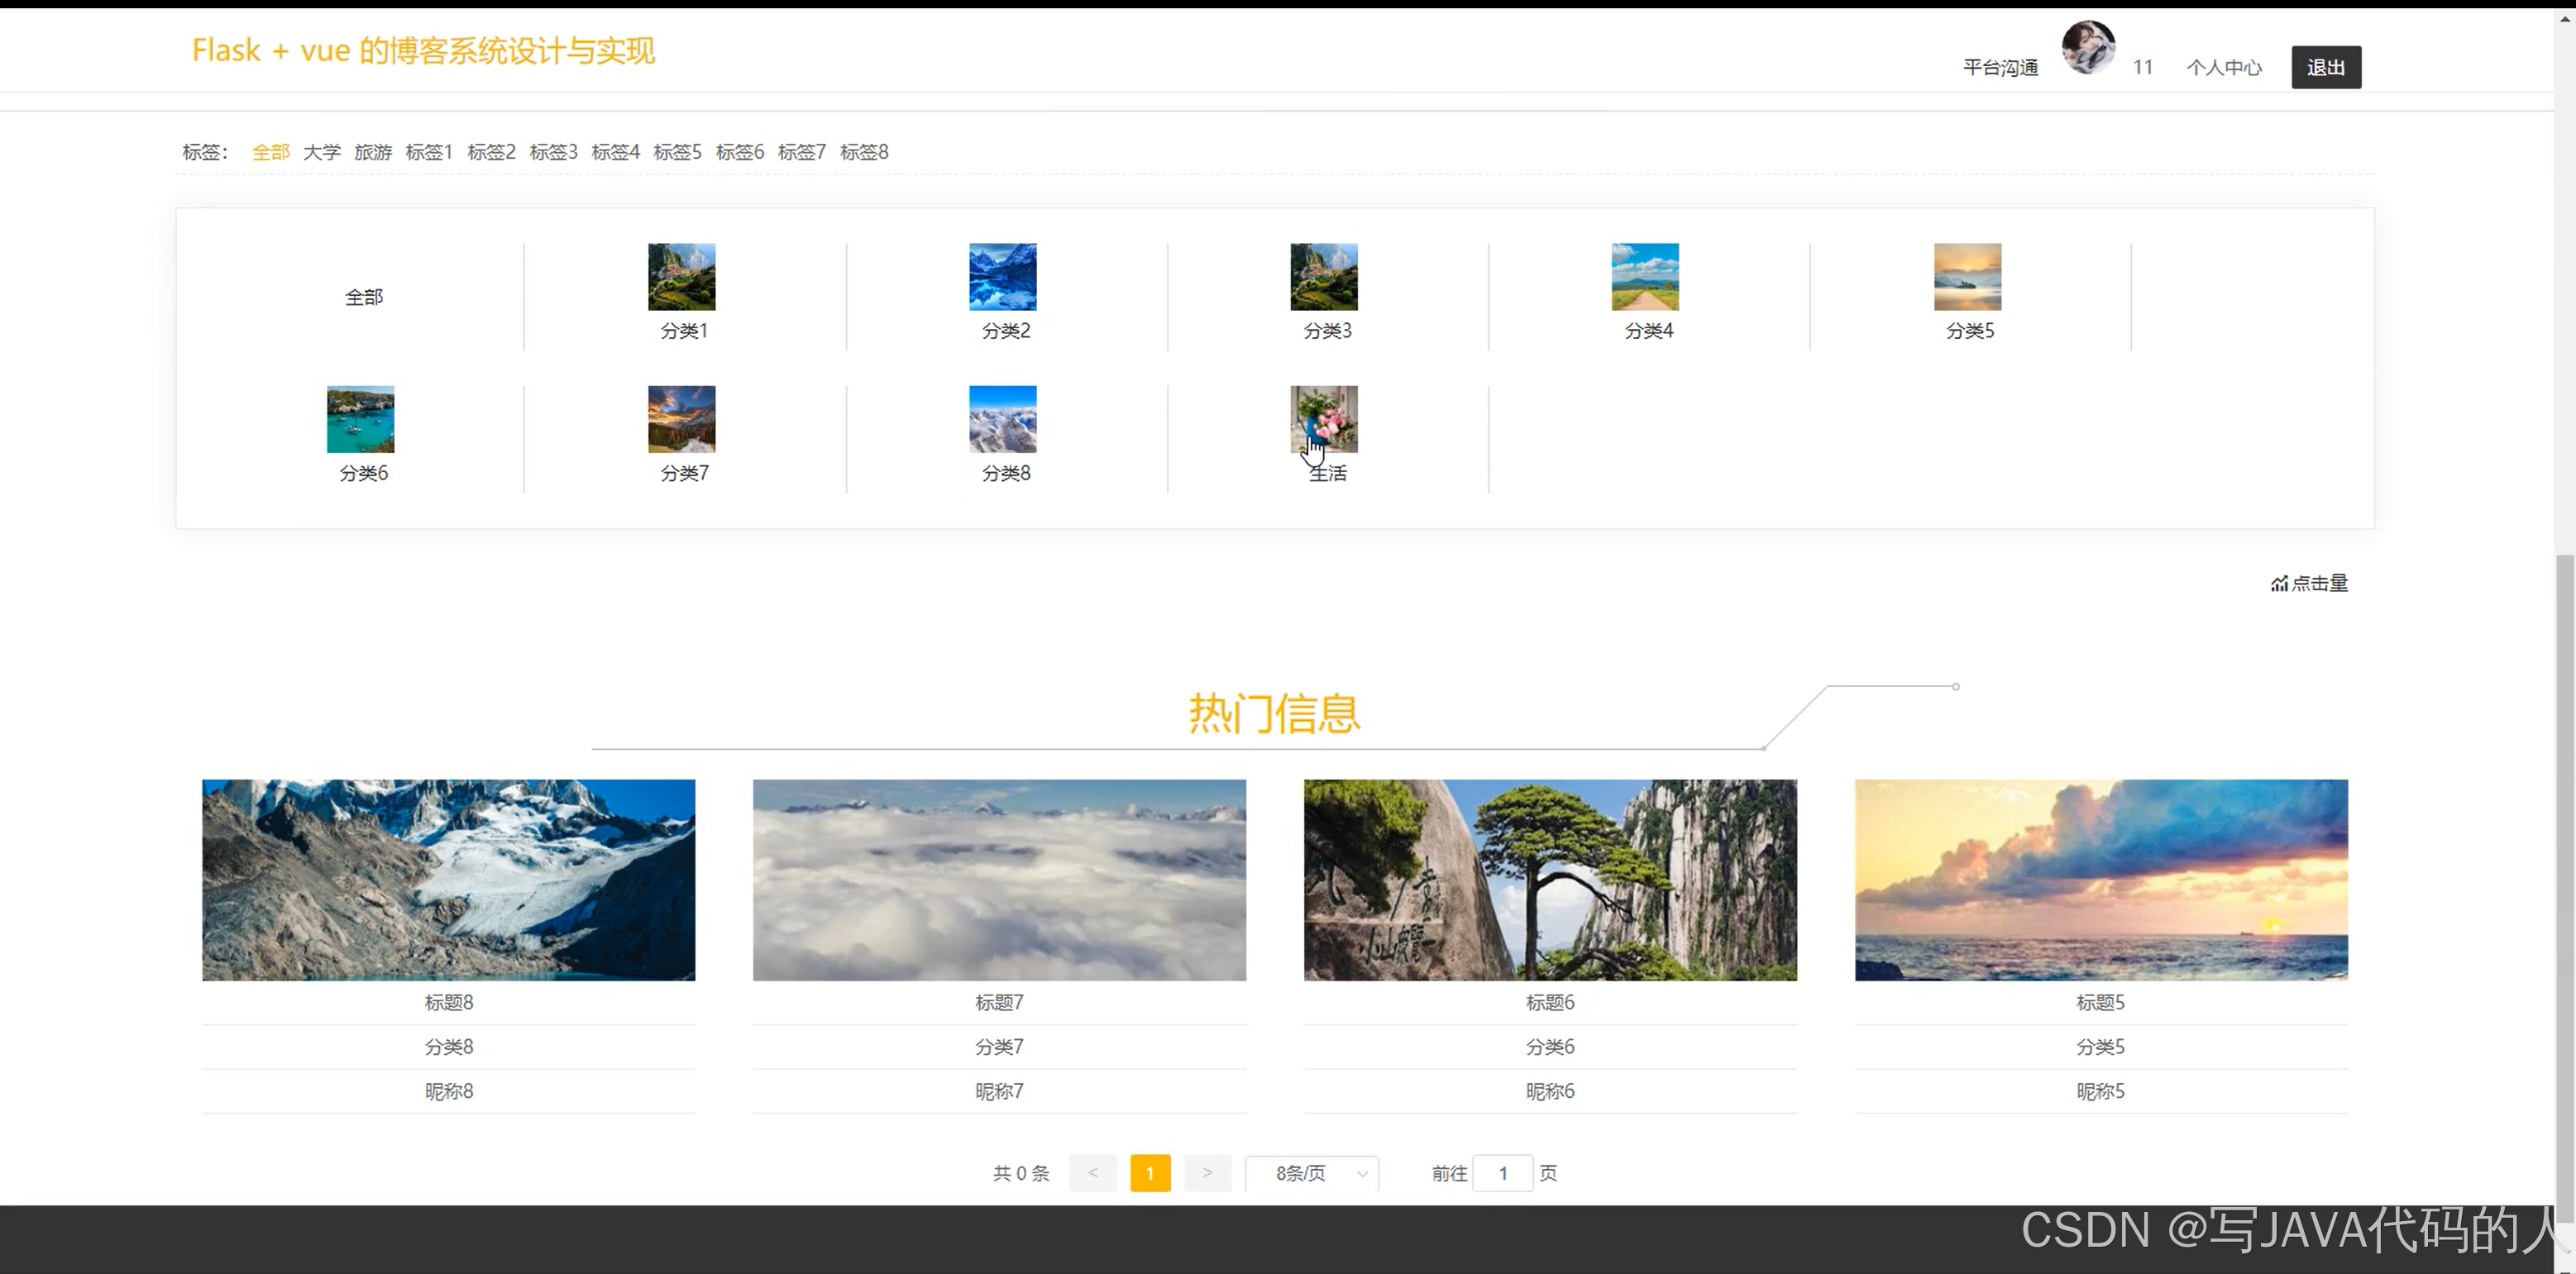Open the 分类6 category icon

360,420
